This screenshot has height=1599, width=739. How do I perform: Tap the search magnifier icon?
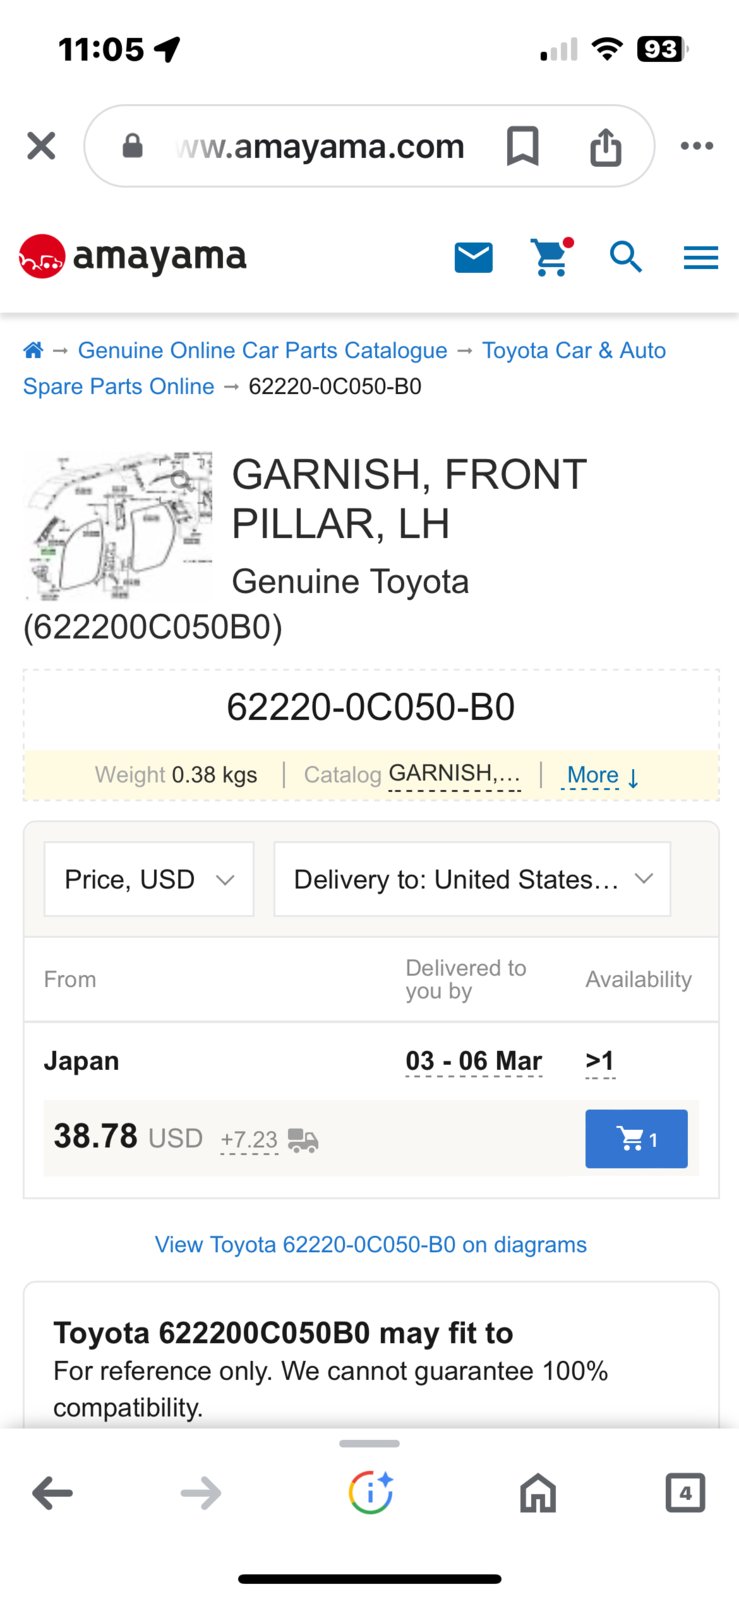(626, 257)
